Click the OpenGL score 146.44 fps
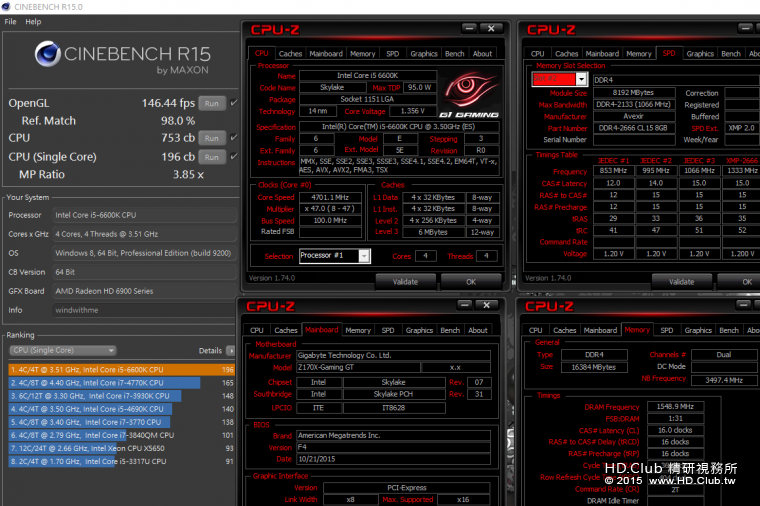The image size is (760, 506). pyautogui.click(x=168, y=103)
